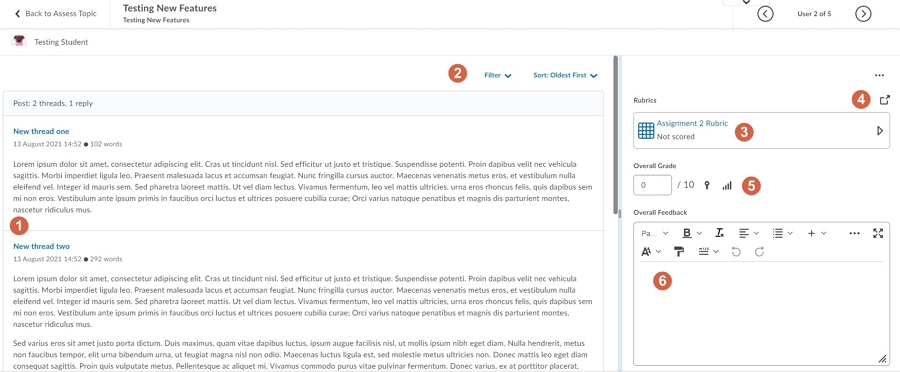Open the bold formatting options arrow
The height and width of the screenshot is (372, 900).
[699, 233]
